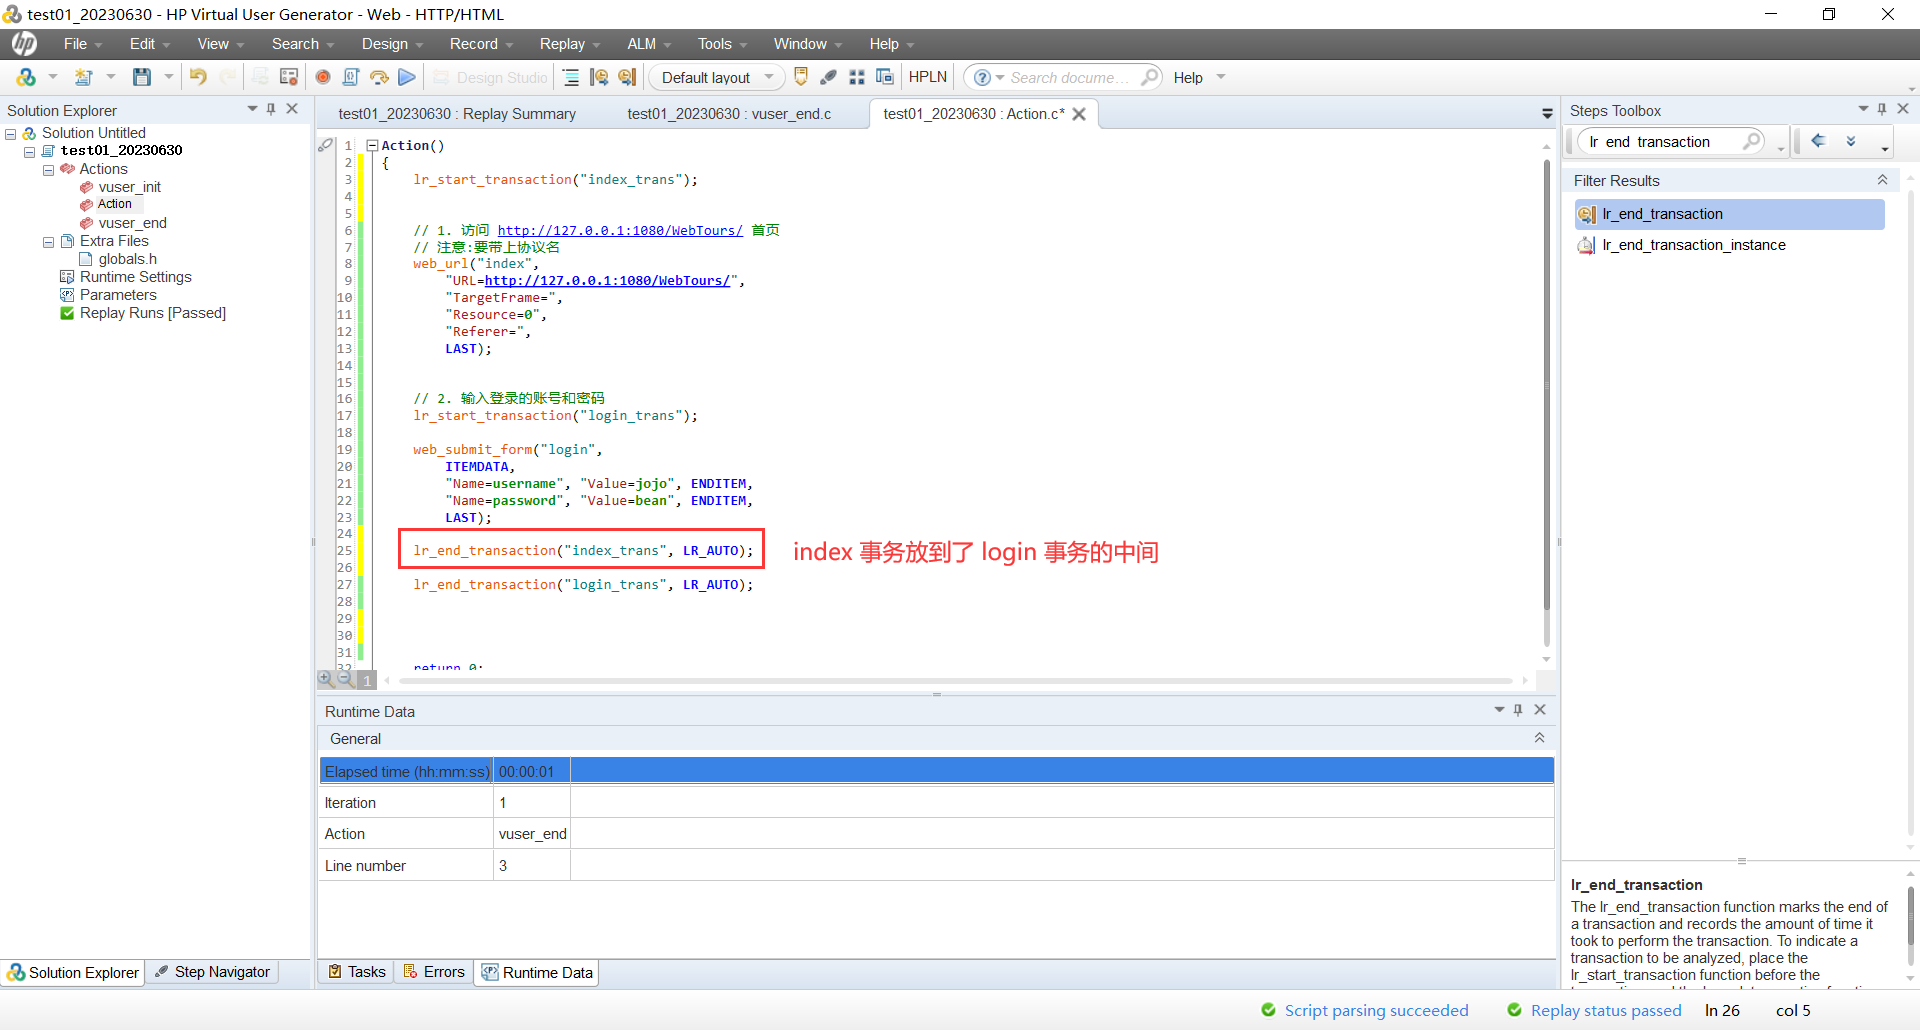The width and height of the screenshot is (1920, 1030).
Task: Collapse the Extra Files tree node
Action: pyautogui.click(x=48, y=242)
